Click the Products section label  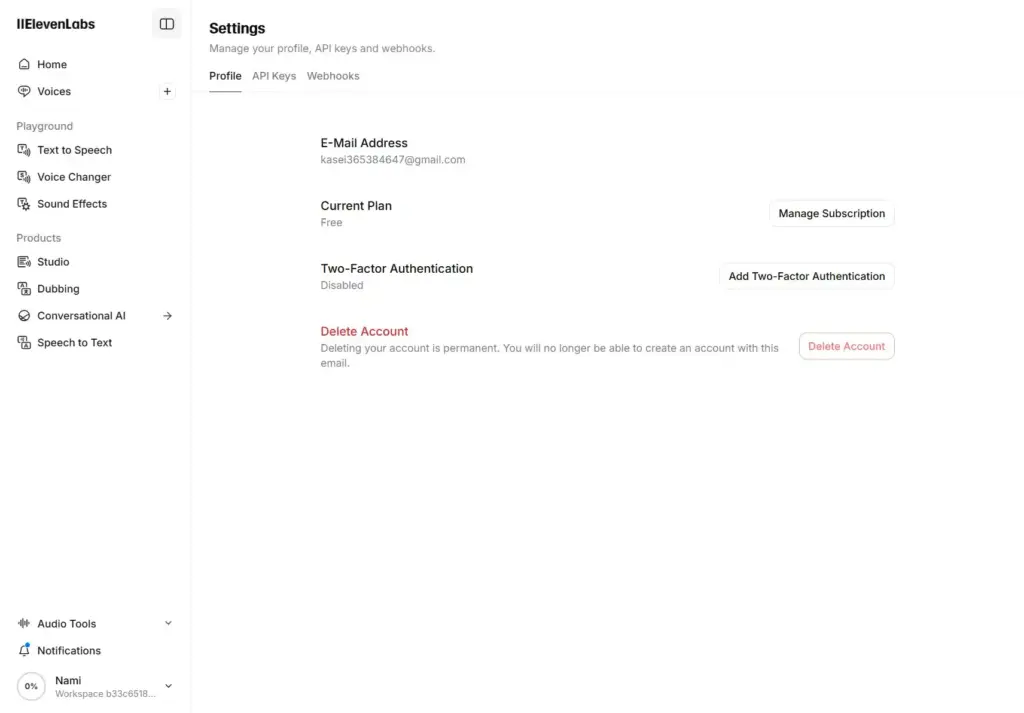39,238
